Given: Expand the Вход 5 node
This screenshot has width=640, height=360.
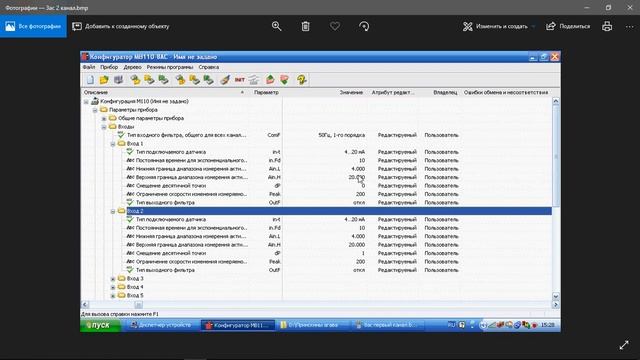Looking at the screenshot, I should coord(113,296).
